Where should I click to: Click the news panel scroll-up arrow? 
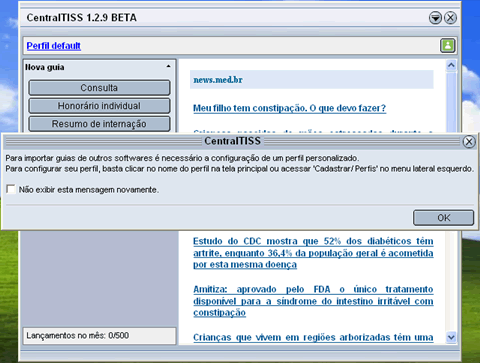[x=451, y=65]
